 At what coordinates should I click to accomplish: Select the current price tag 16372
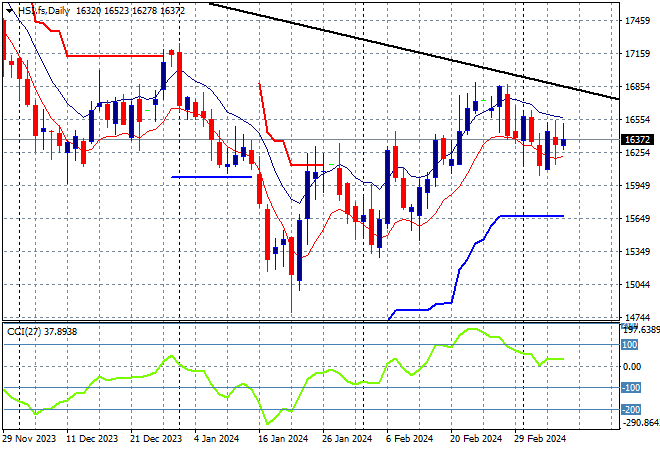point(638,140)
